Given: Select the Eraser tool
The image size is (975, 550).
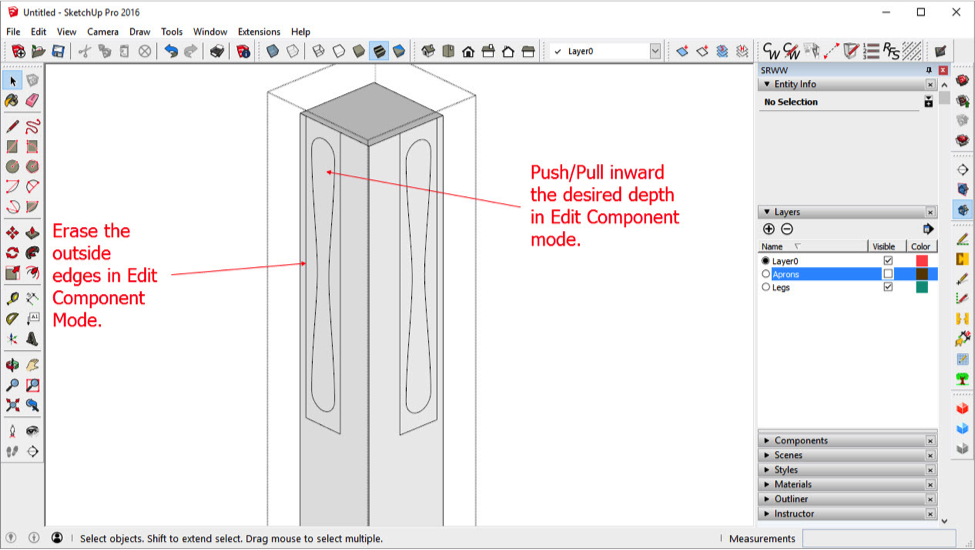Looking at the screenshot, I should tap(32, 101).
